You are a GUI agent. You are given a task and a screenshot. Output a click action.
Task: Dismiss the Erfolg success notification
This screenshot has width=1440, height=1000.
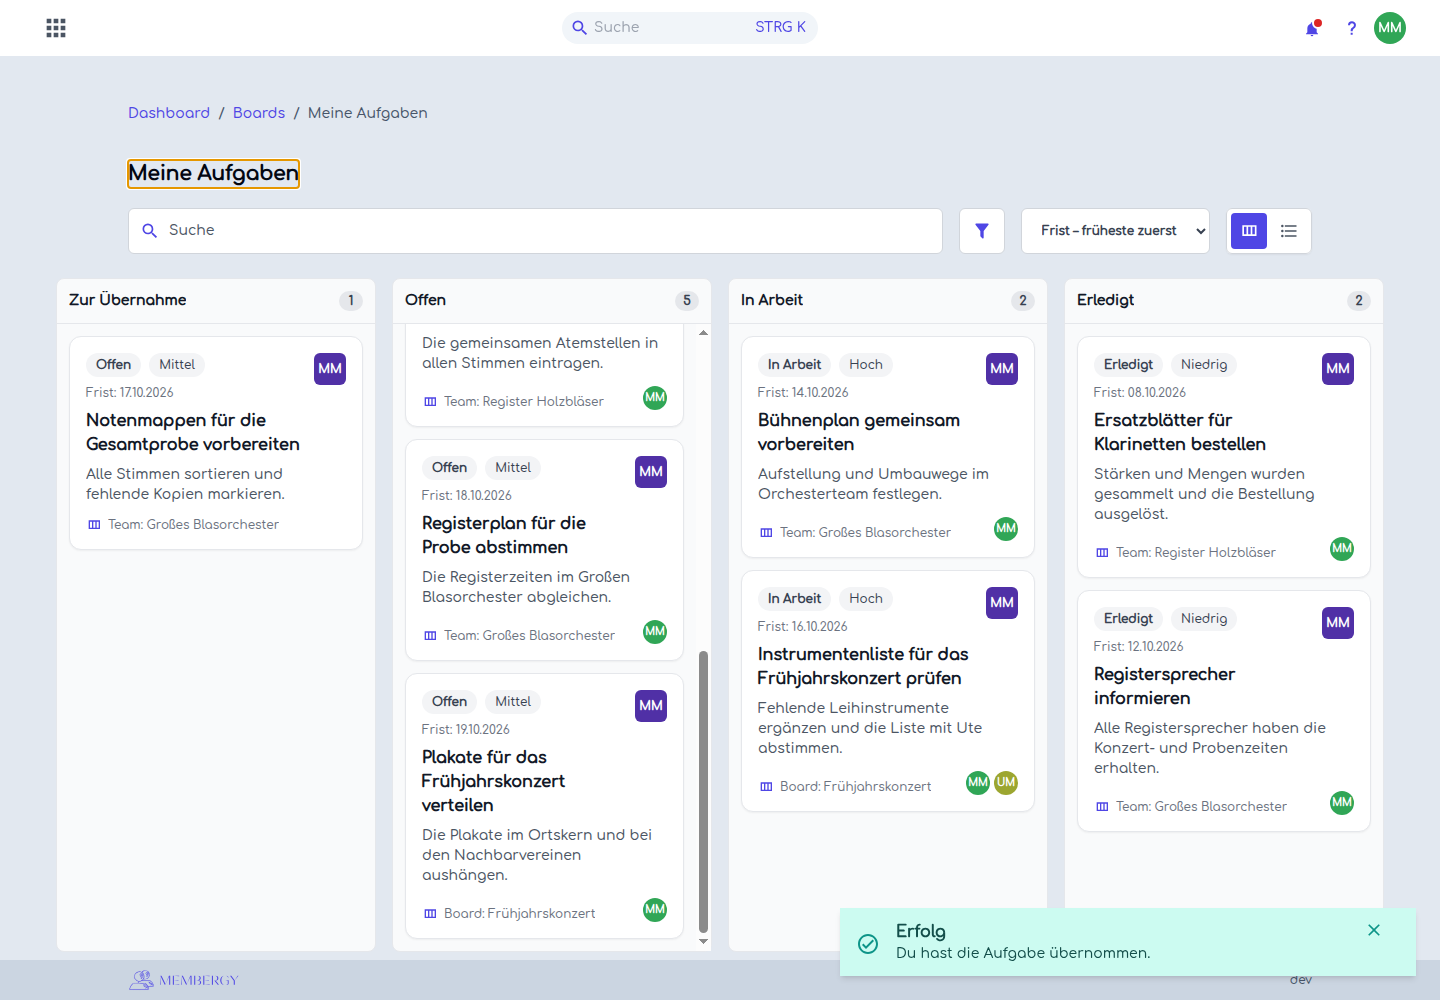click(1374, 930)
